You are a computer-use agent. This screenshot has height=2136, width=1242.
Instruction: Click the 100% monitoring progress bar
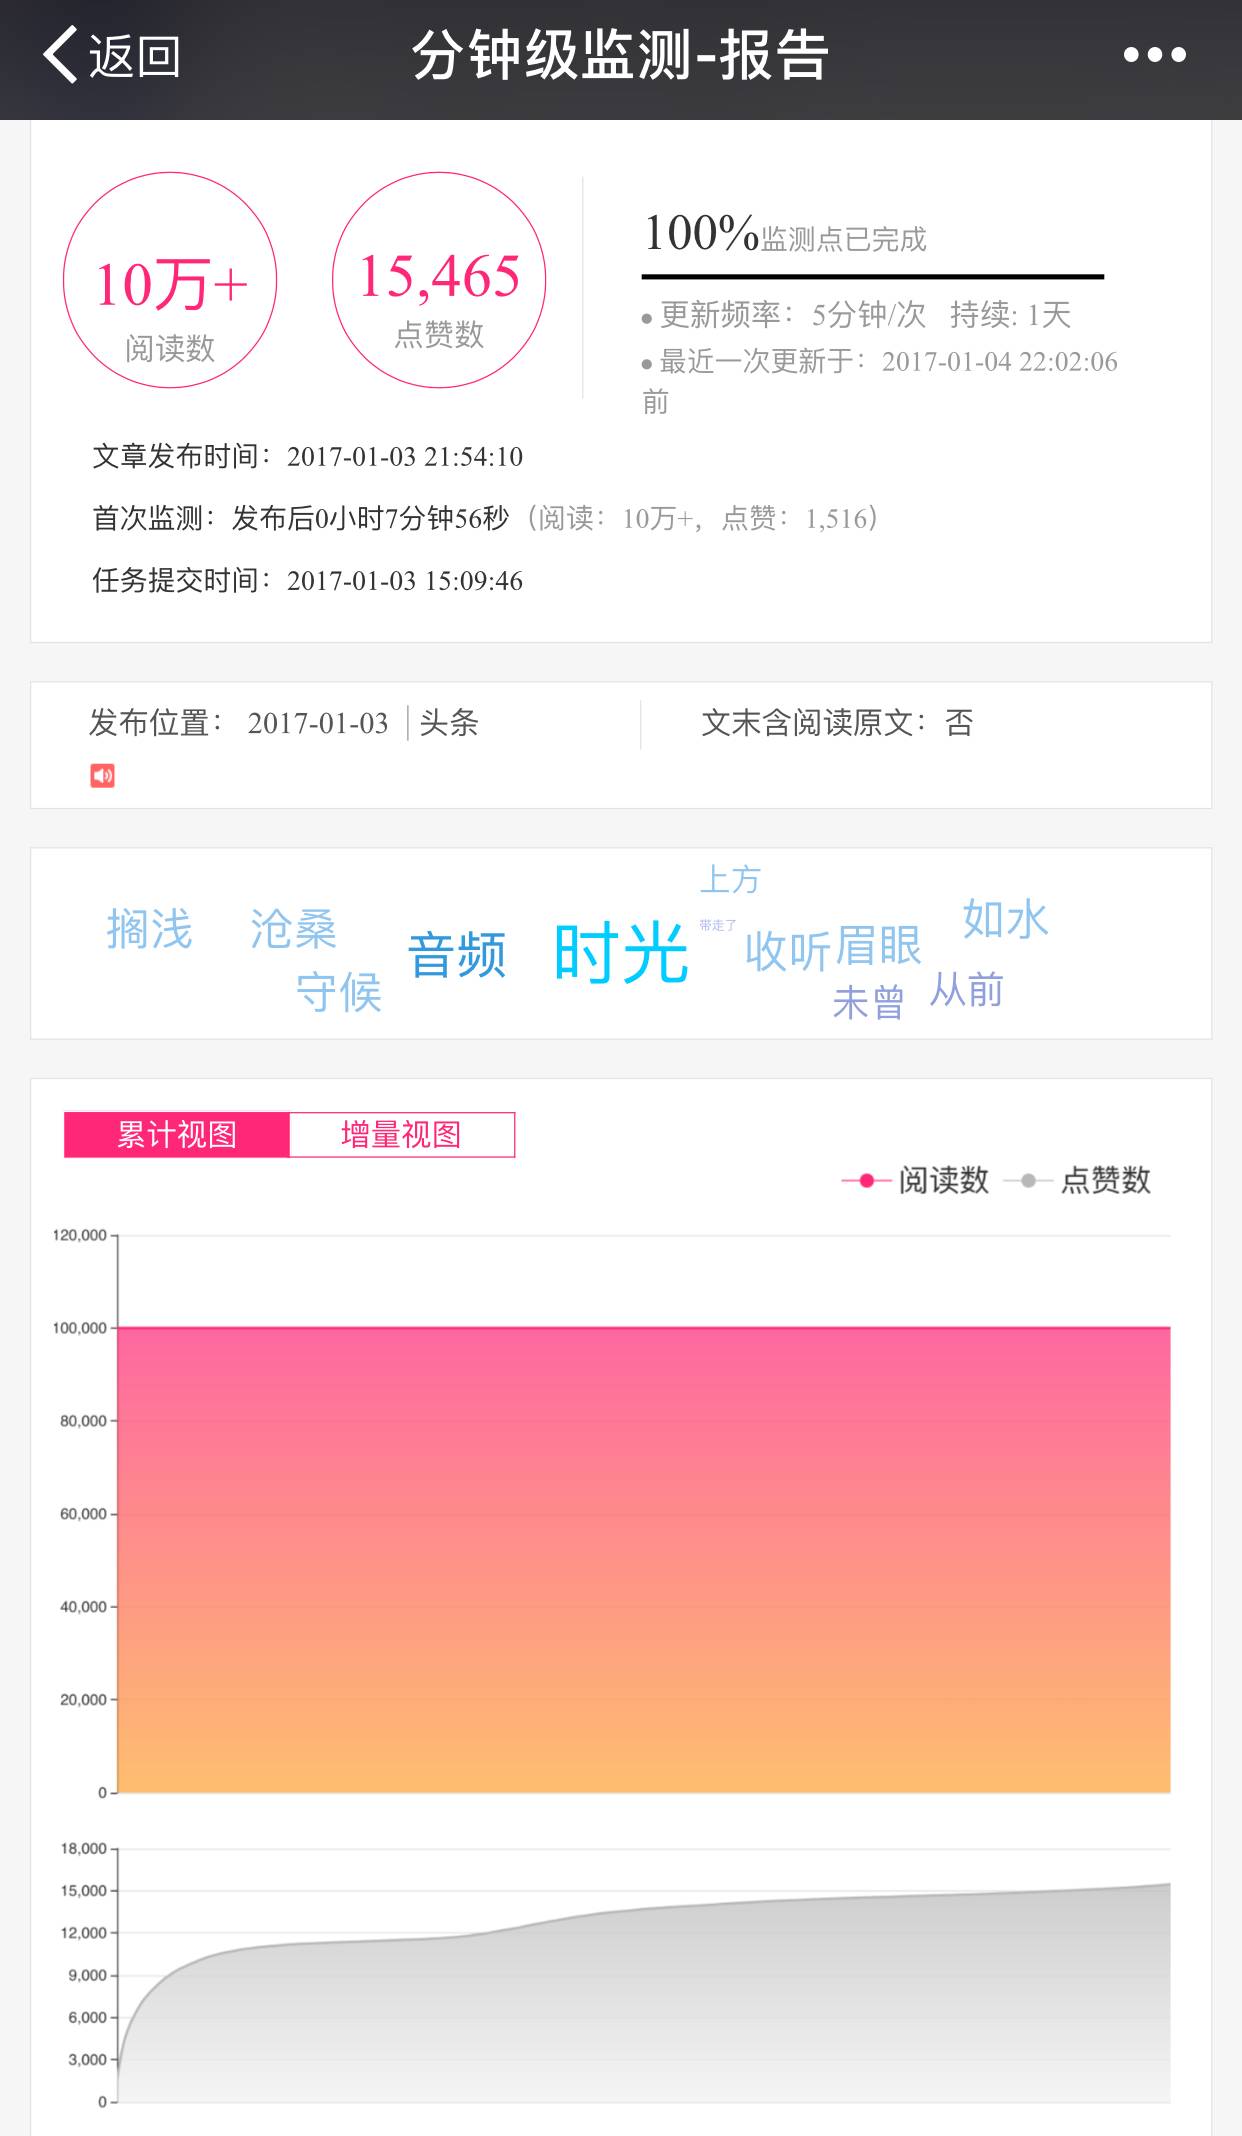click(x=872, y=276)
